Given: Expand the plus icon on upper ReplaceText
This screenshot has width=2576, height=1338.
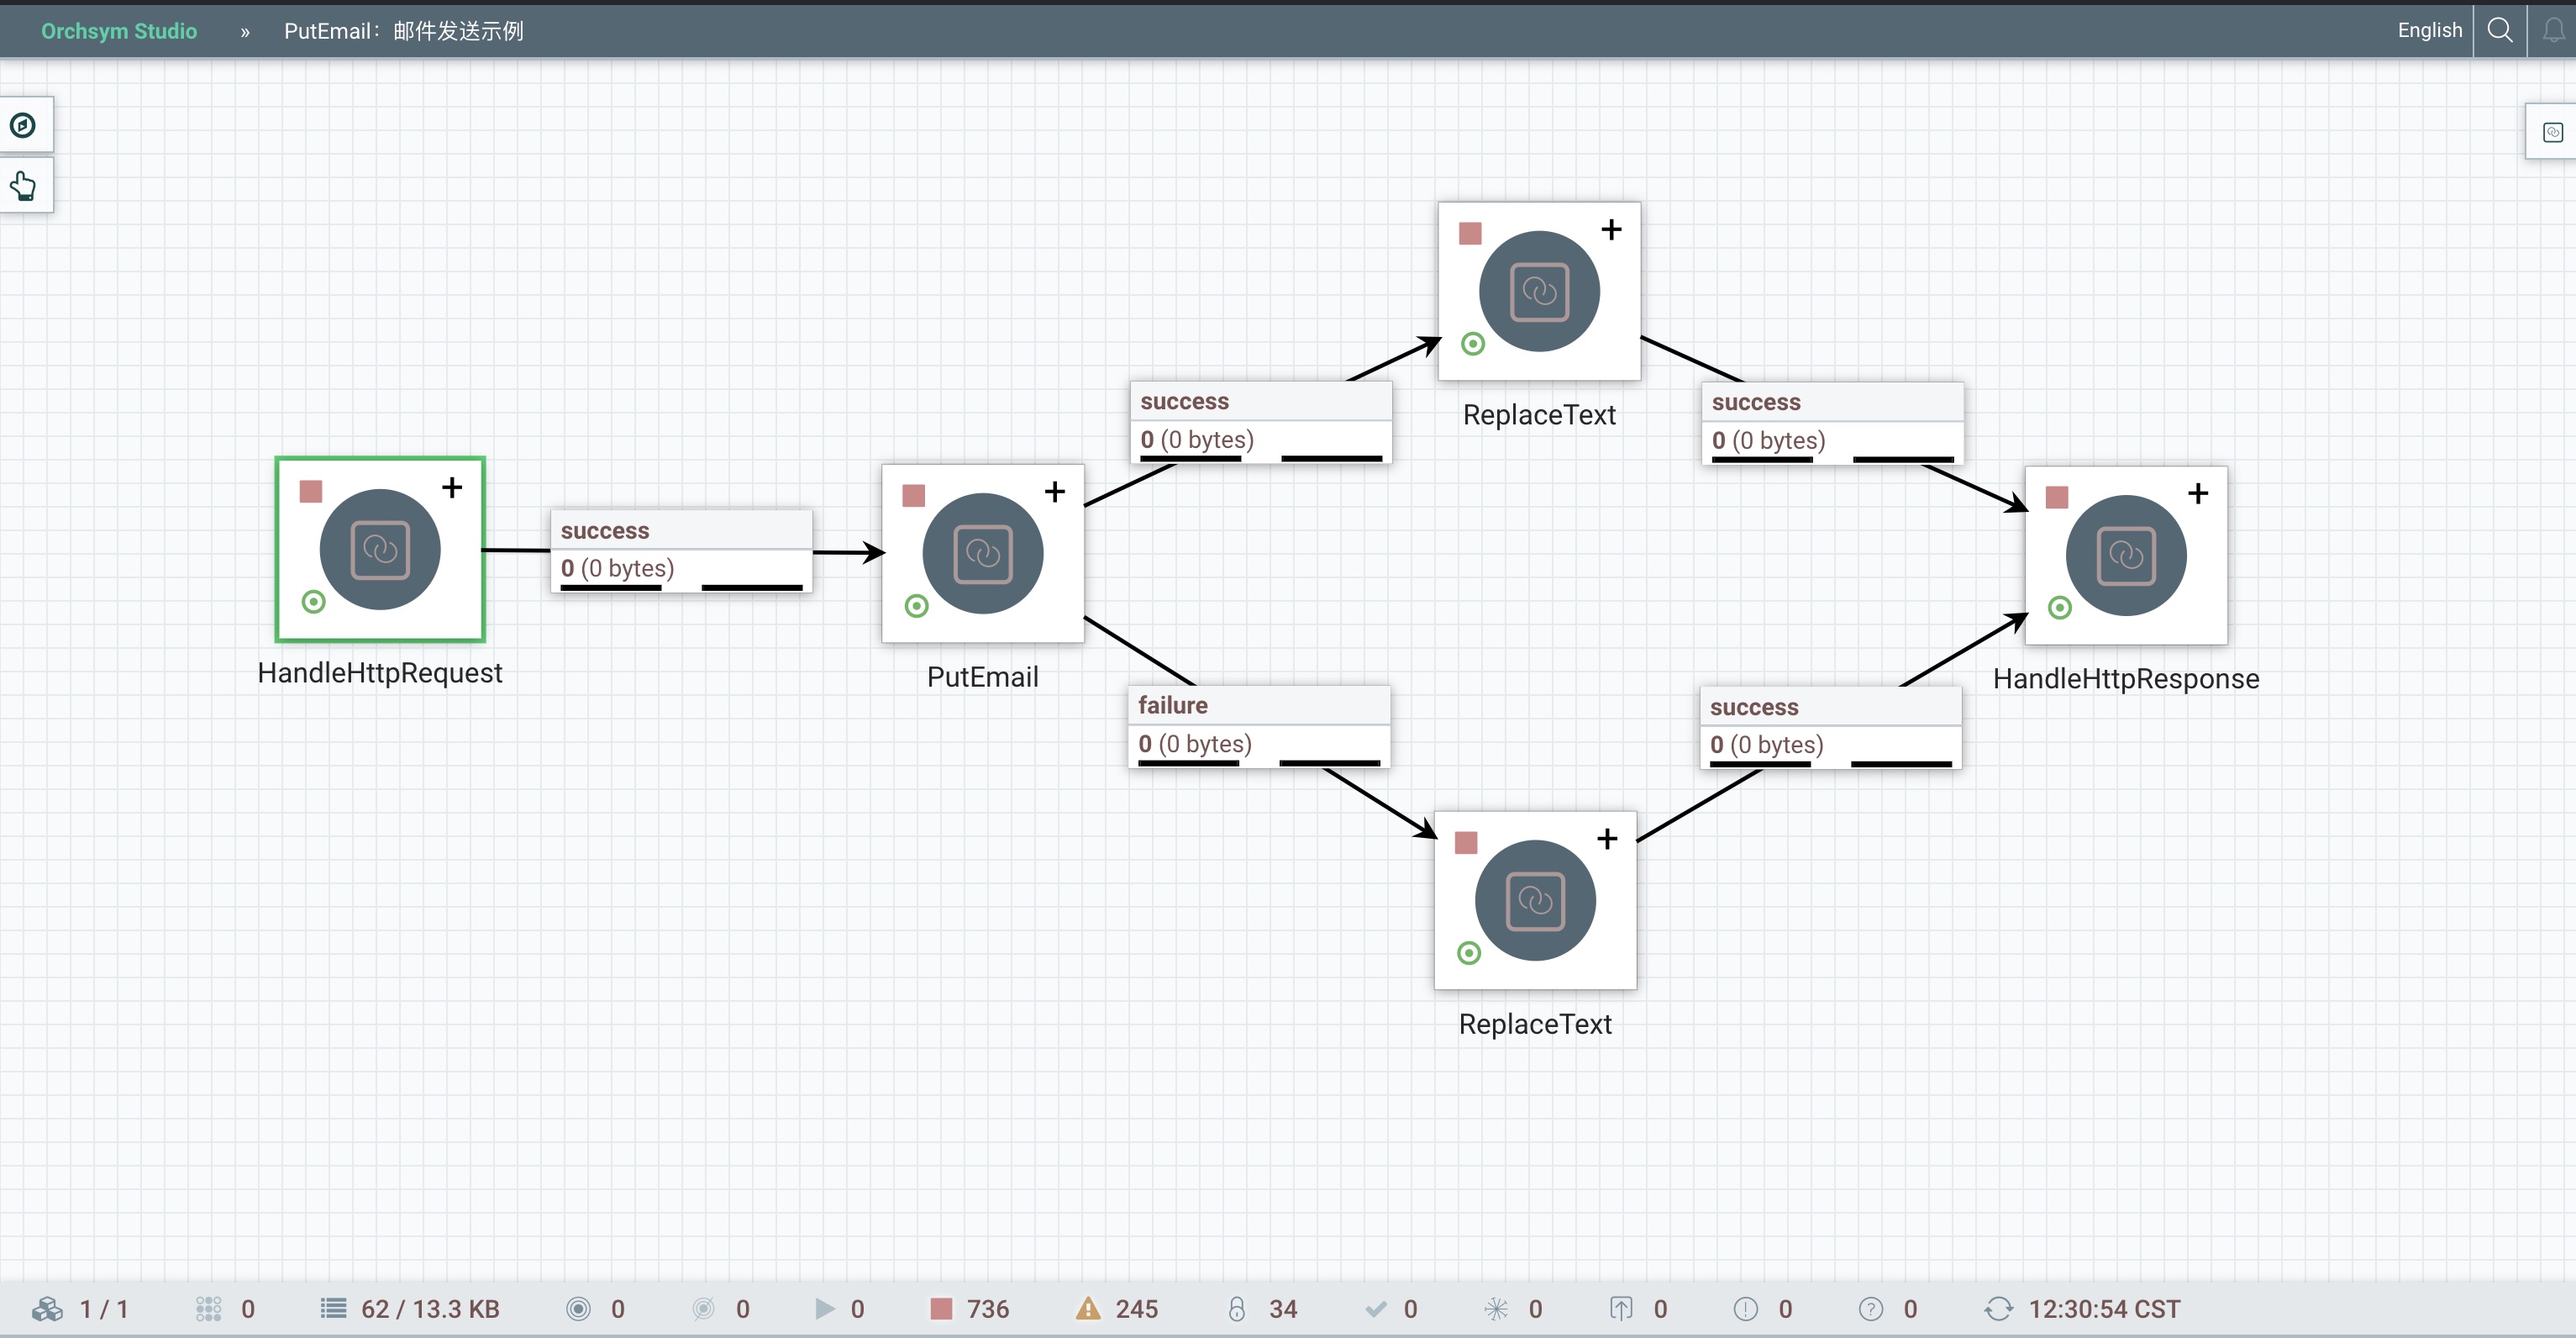Looking at the screenshot, I should pos(1611,230).
